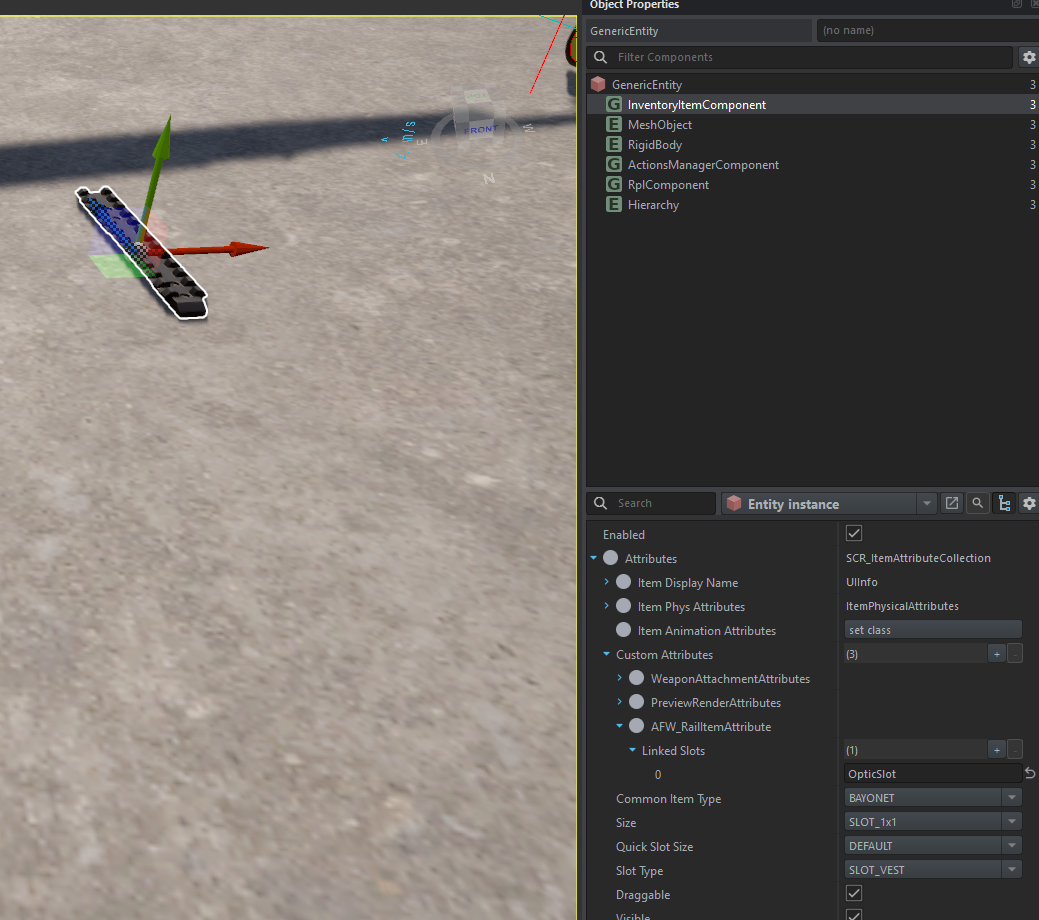The width and height of the screenshot is (1039, 920).
Task: Open the properties settings gear icon
Action: pyautogui.click(x=1028, y=503)
